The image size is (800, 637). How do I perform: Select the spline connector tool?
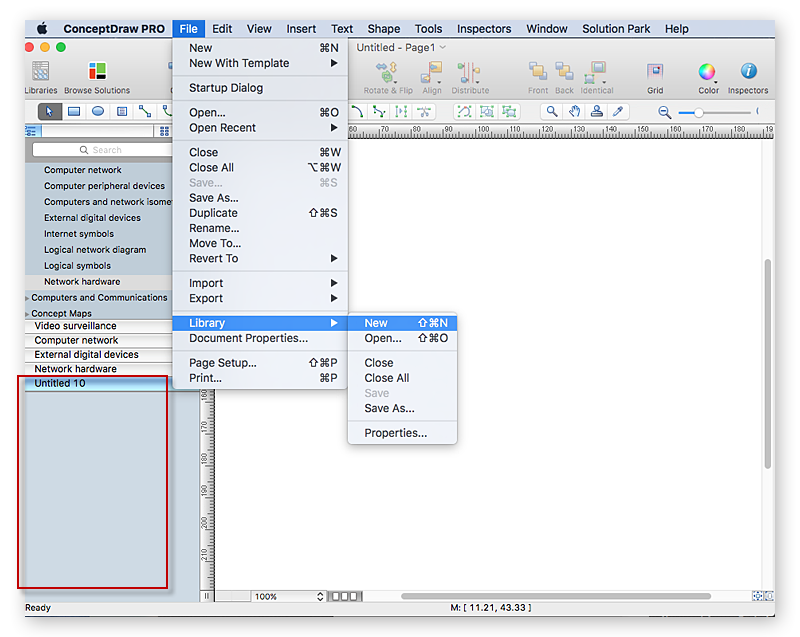379,111
